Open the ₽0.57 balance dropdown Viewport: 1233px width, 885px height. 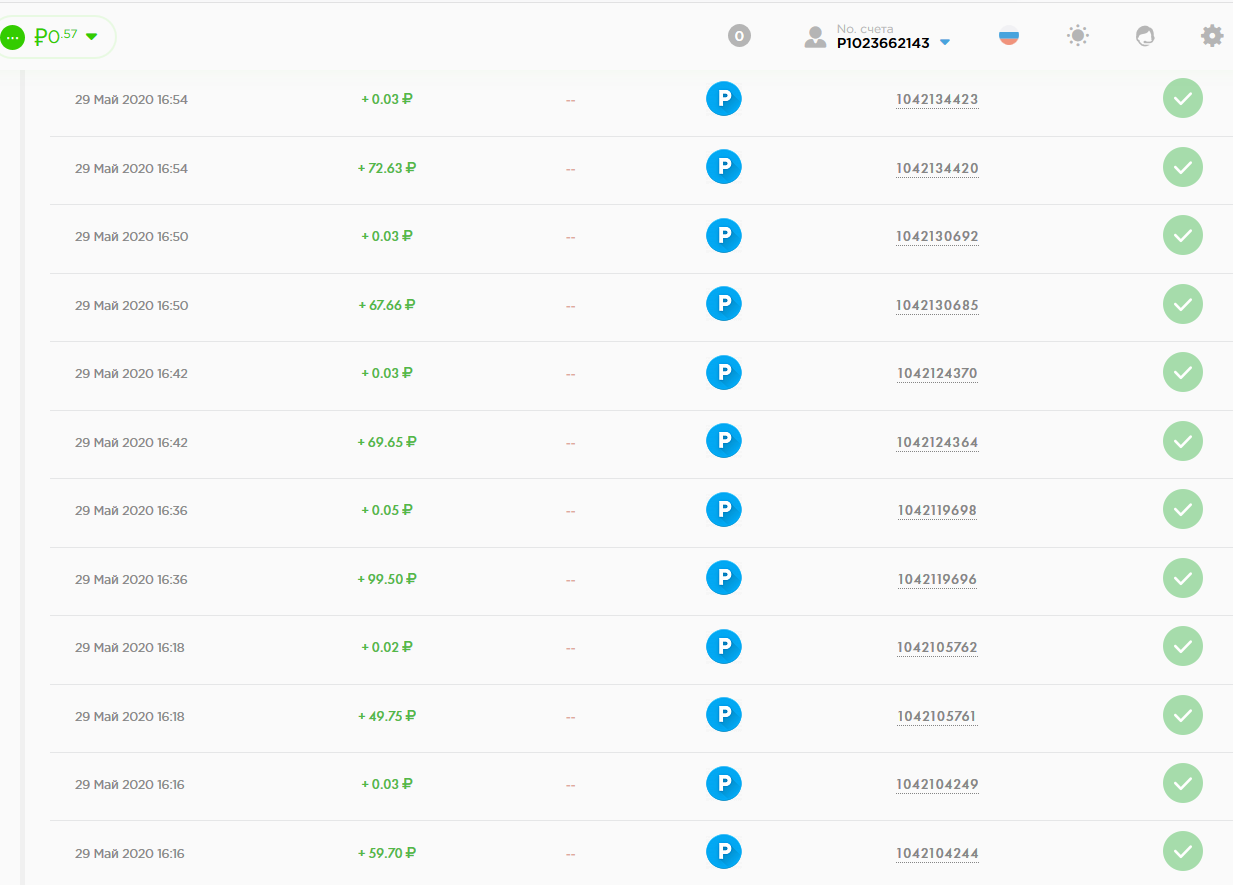point(57,37)
